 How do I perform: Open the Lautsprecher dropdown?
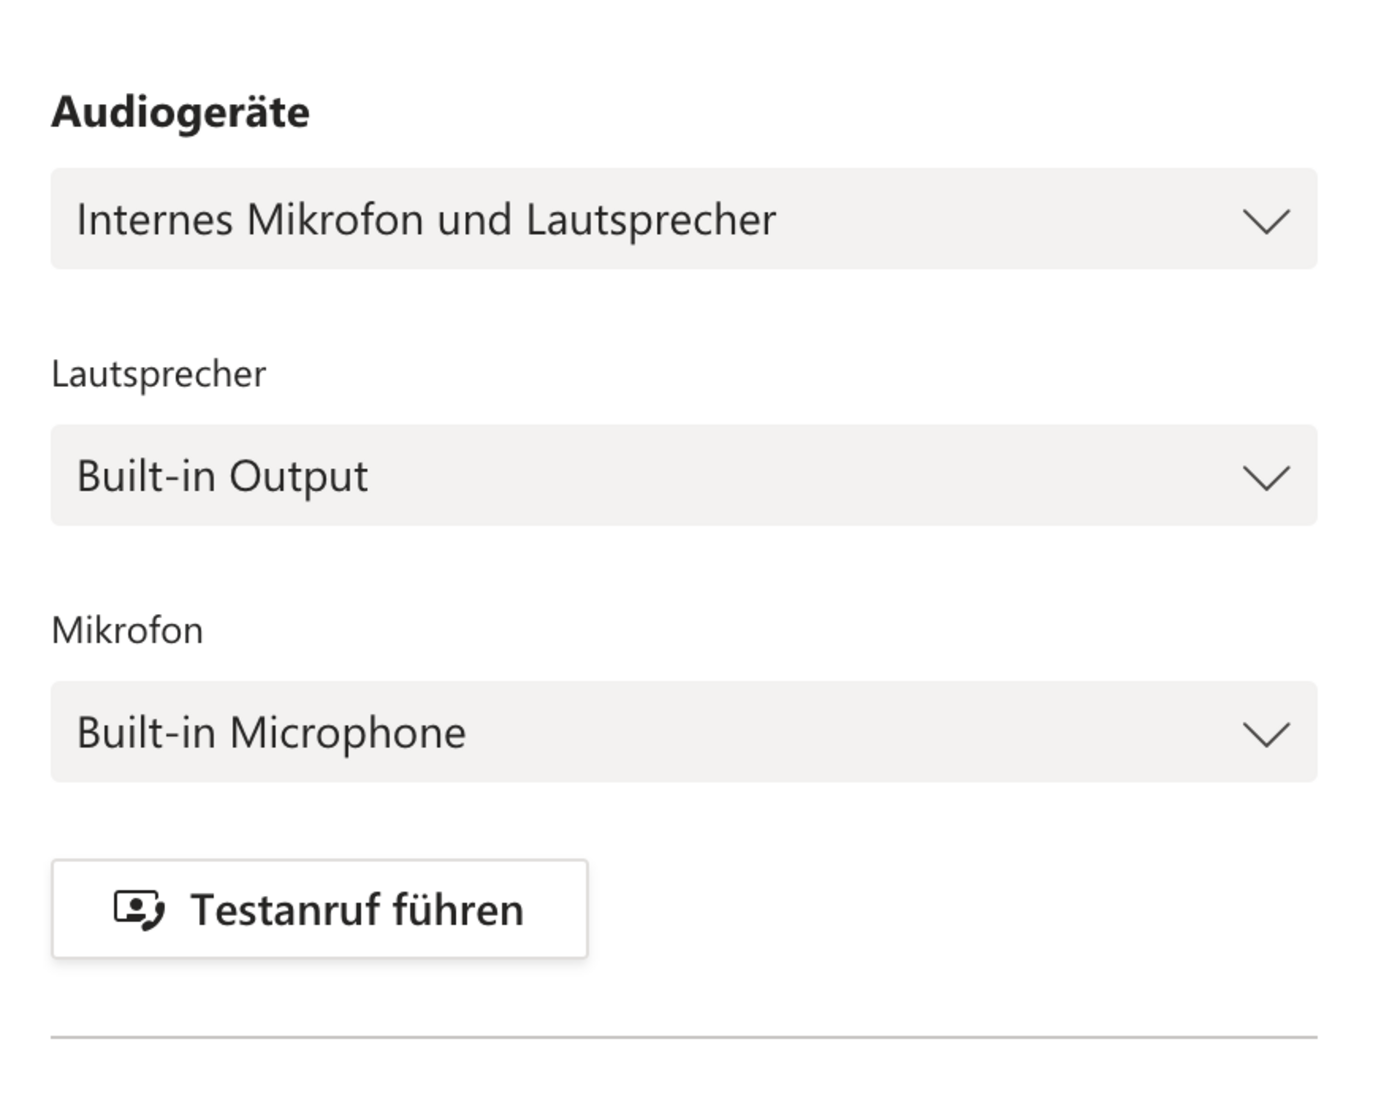(x=684, y=476)
